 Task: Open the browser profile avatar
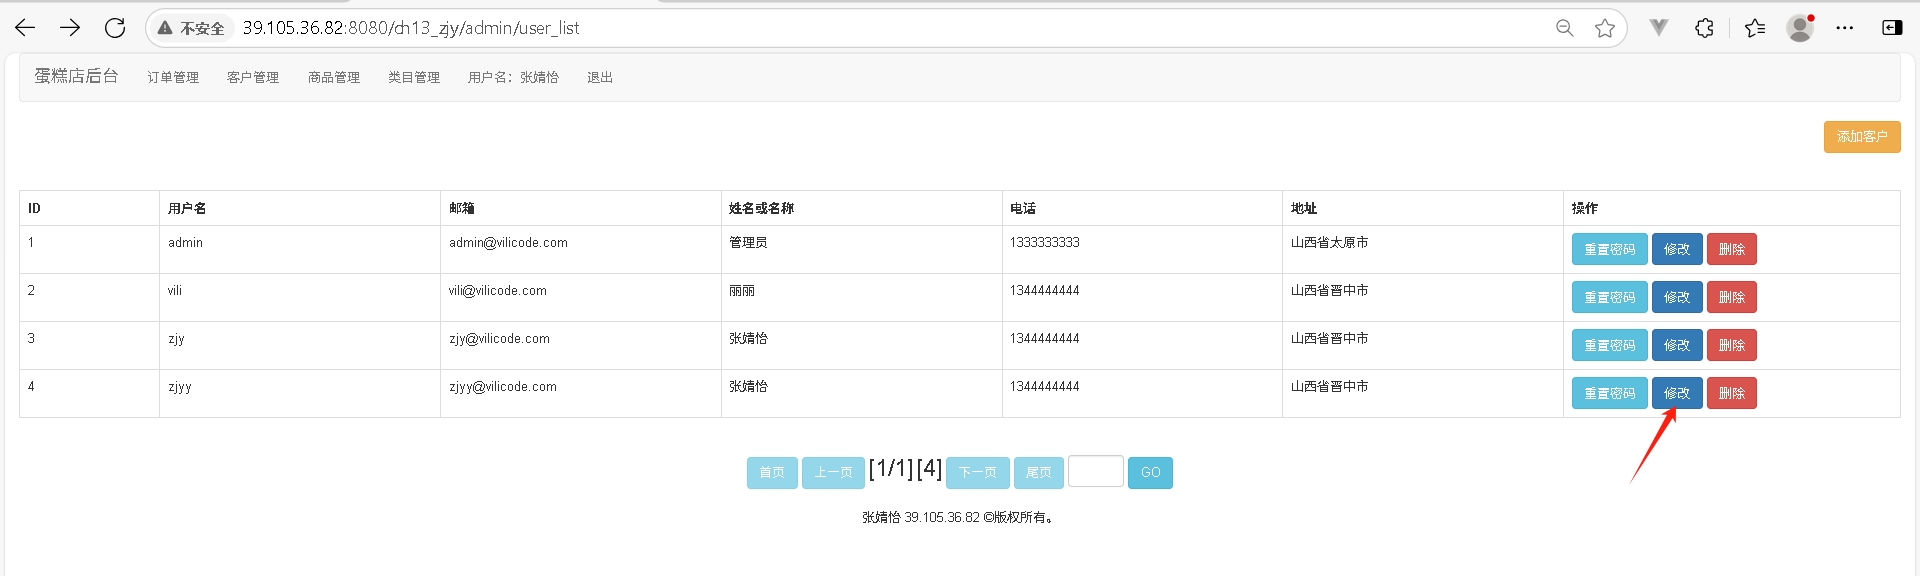pos(1800,28)
